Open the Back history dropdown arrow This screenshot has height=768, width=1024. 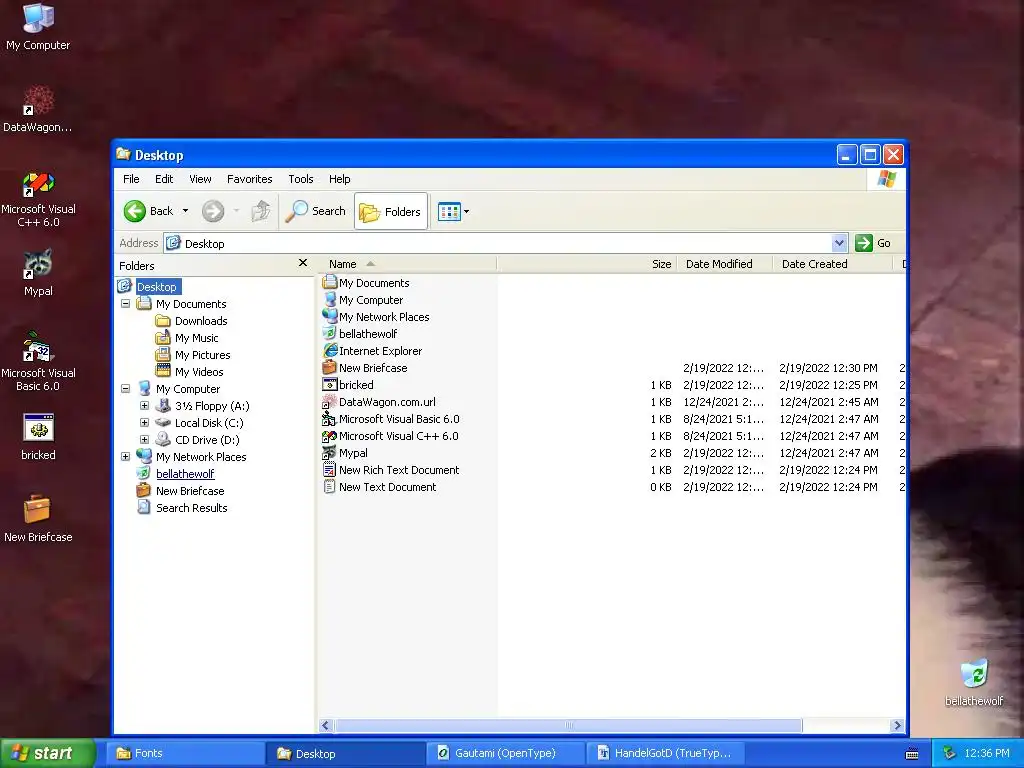click(185, 211)
